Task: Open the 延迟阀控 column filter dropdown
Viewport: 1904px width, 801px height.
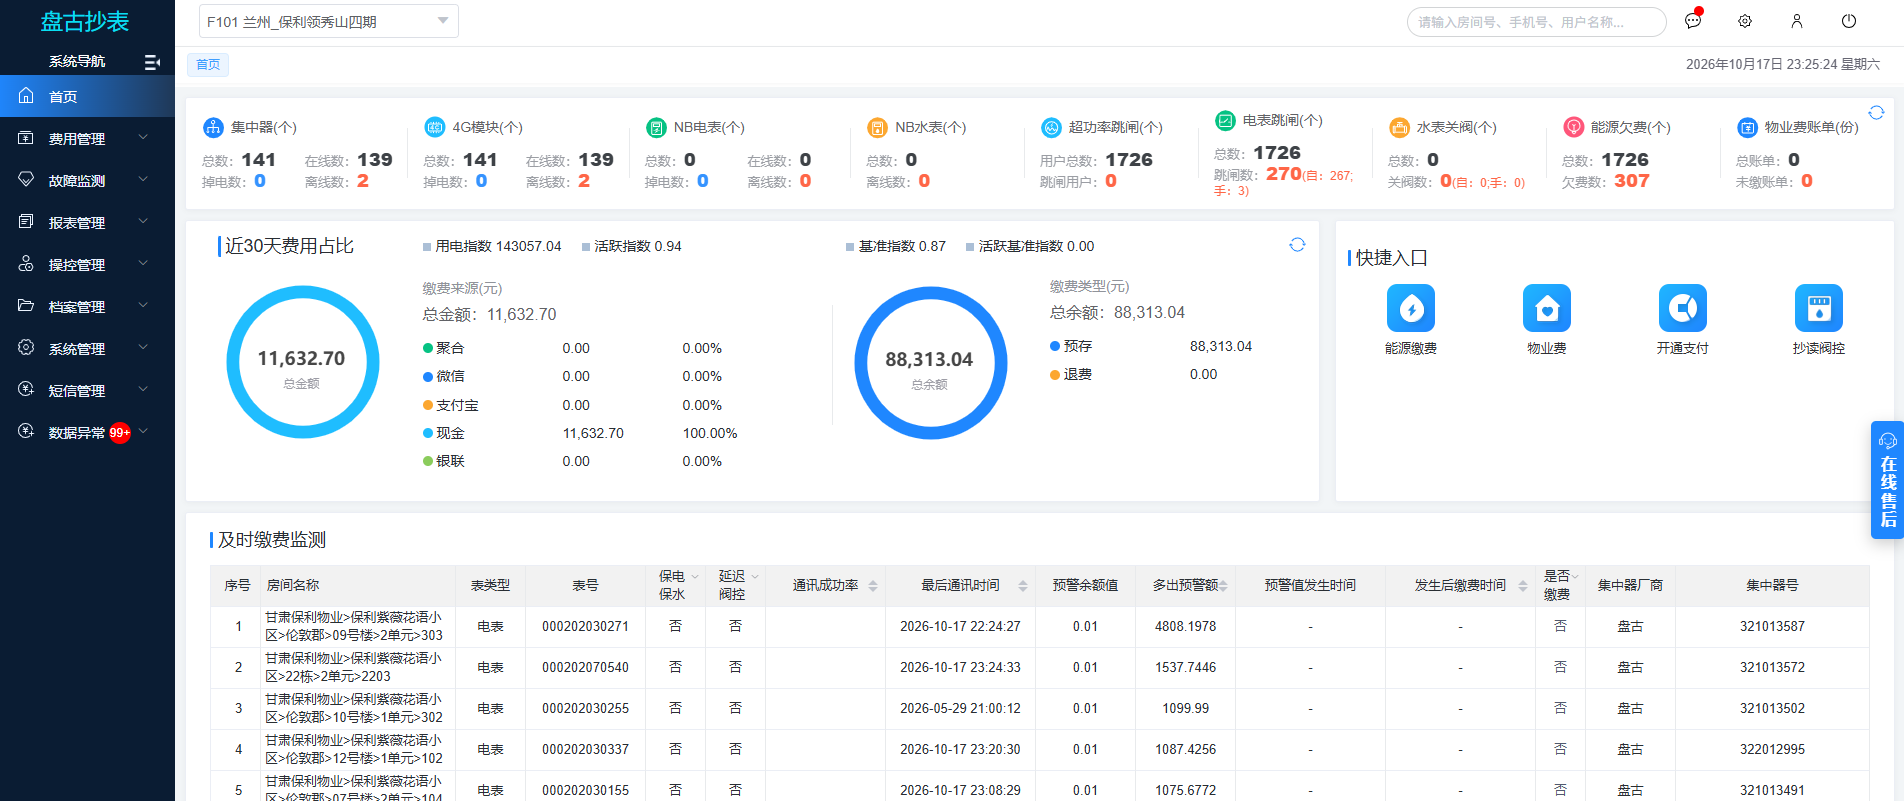Action: [755, 577]
